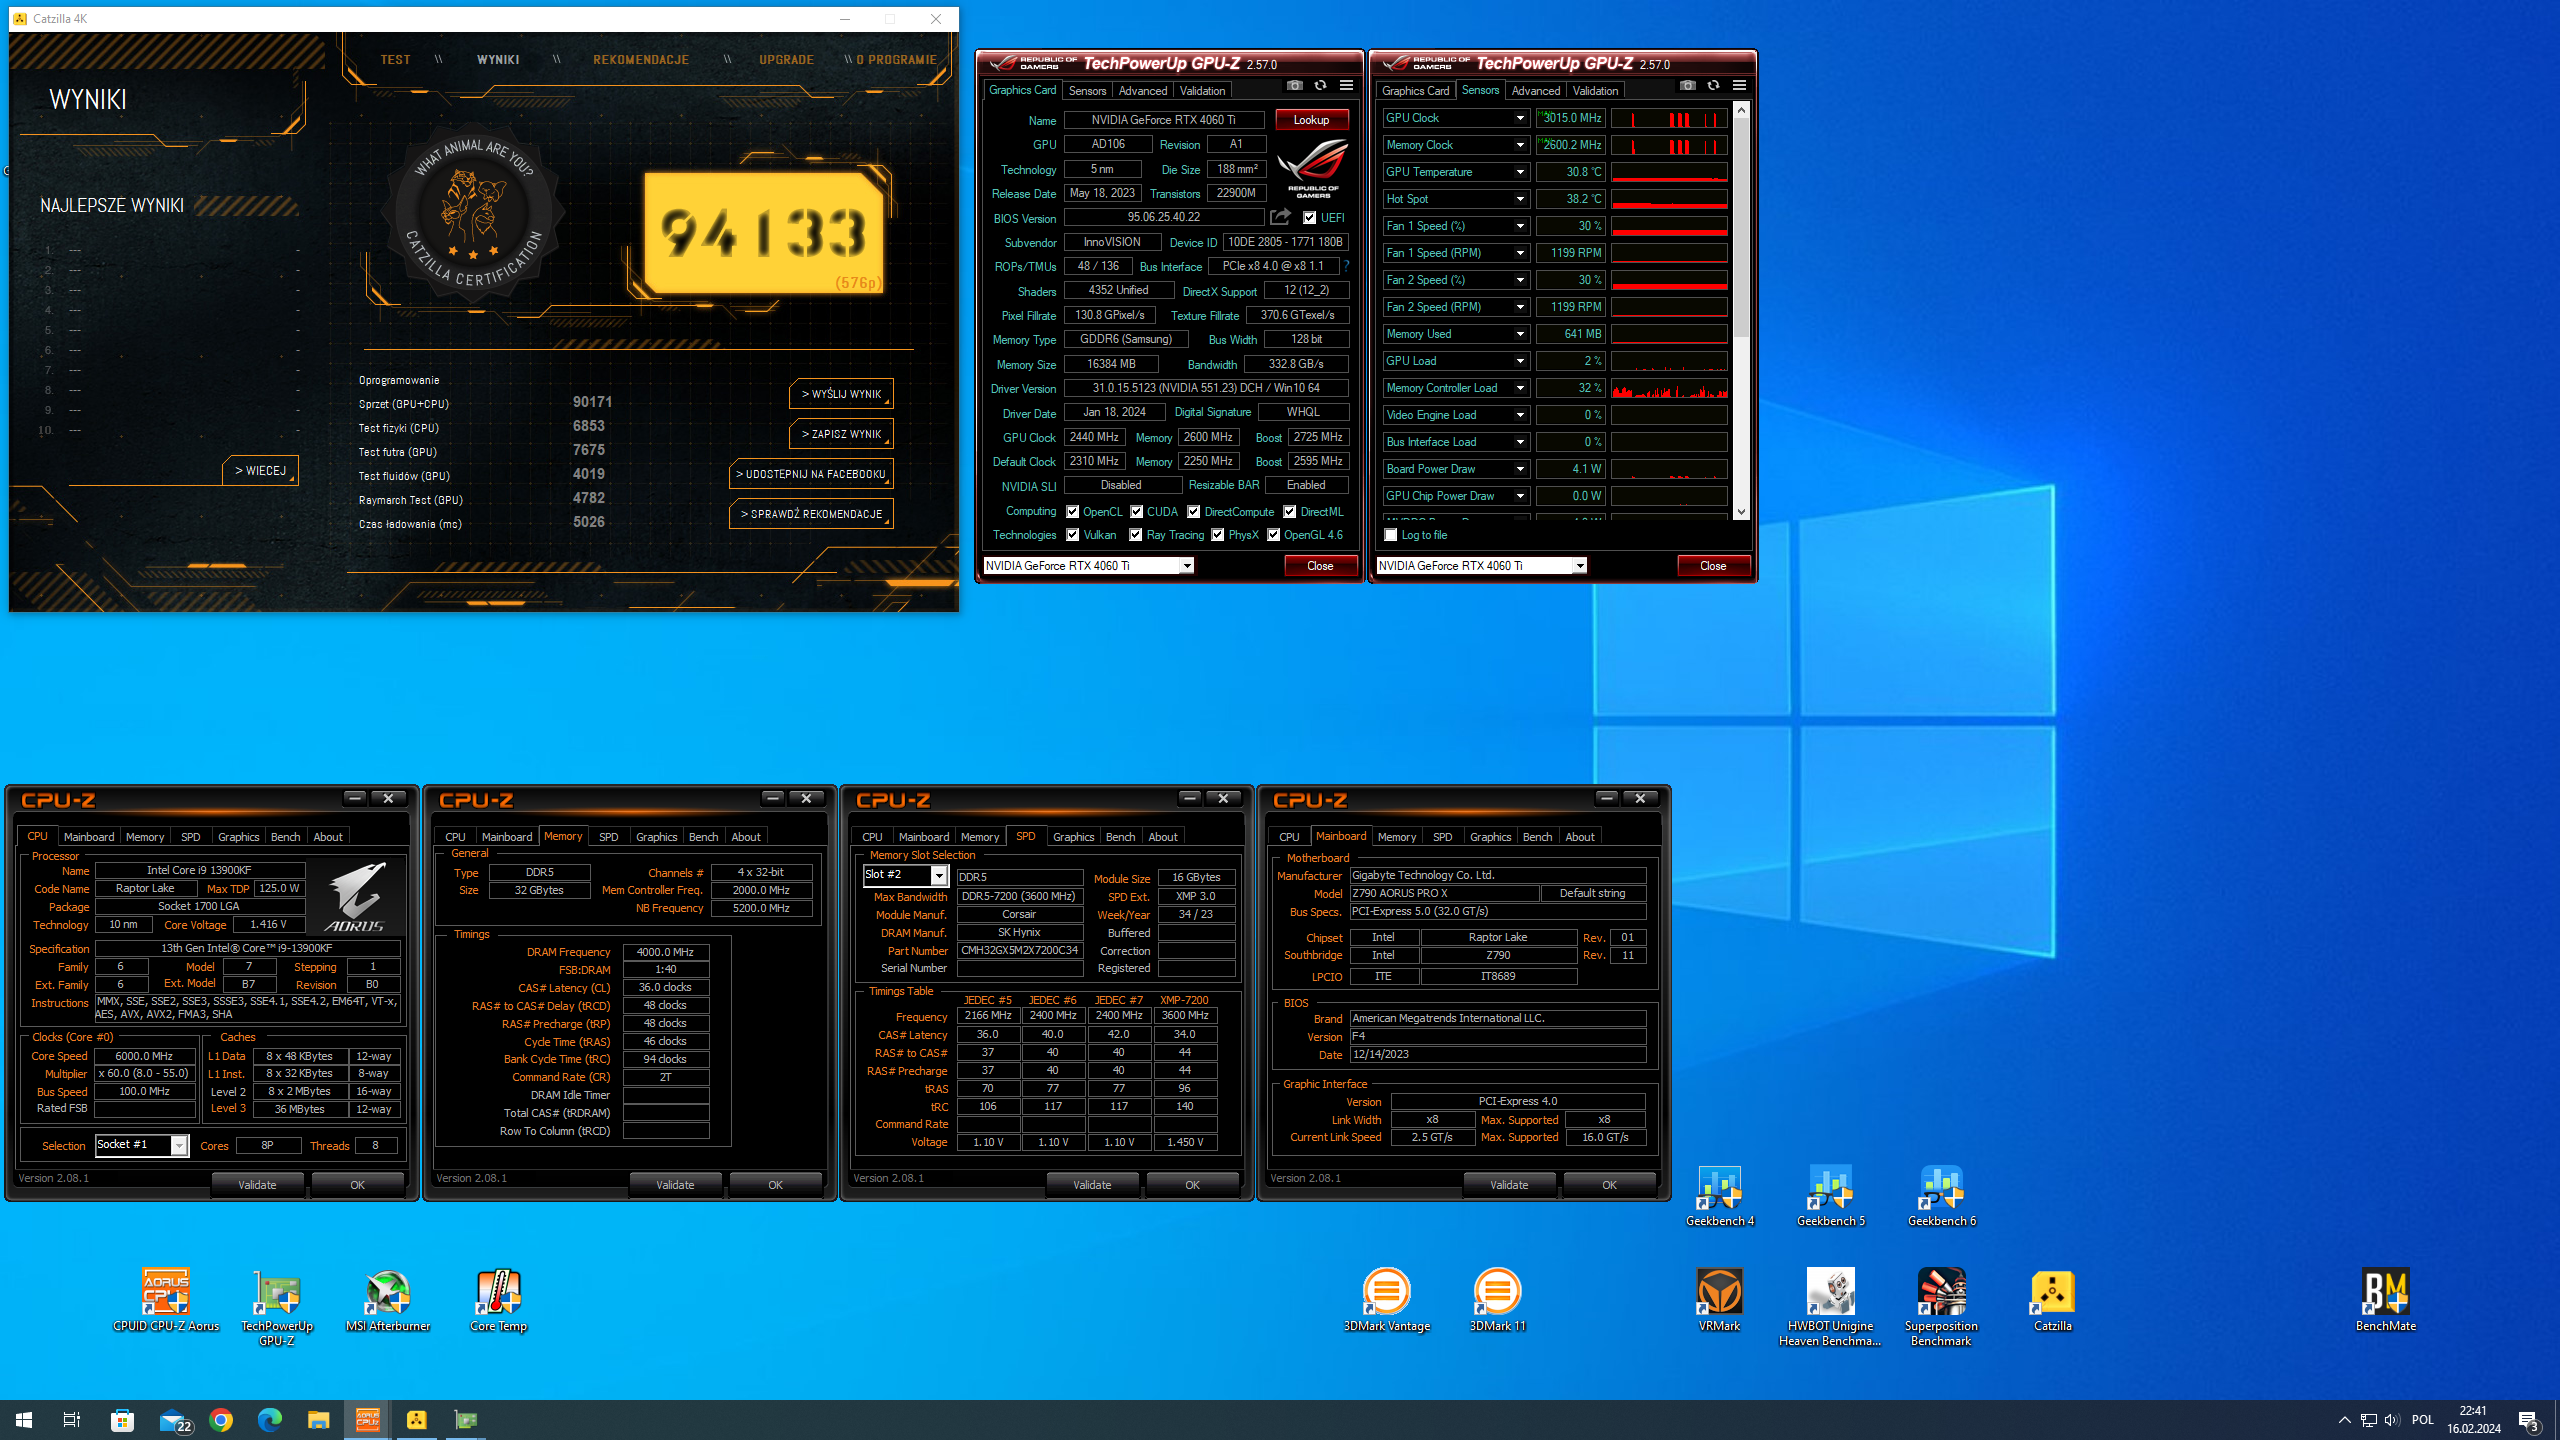Click the GPU Clock sensor graph
Screen dimensions: 2560x1441
click(x=1669, y=118)
